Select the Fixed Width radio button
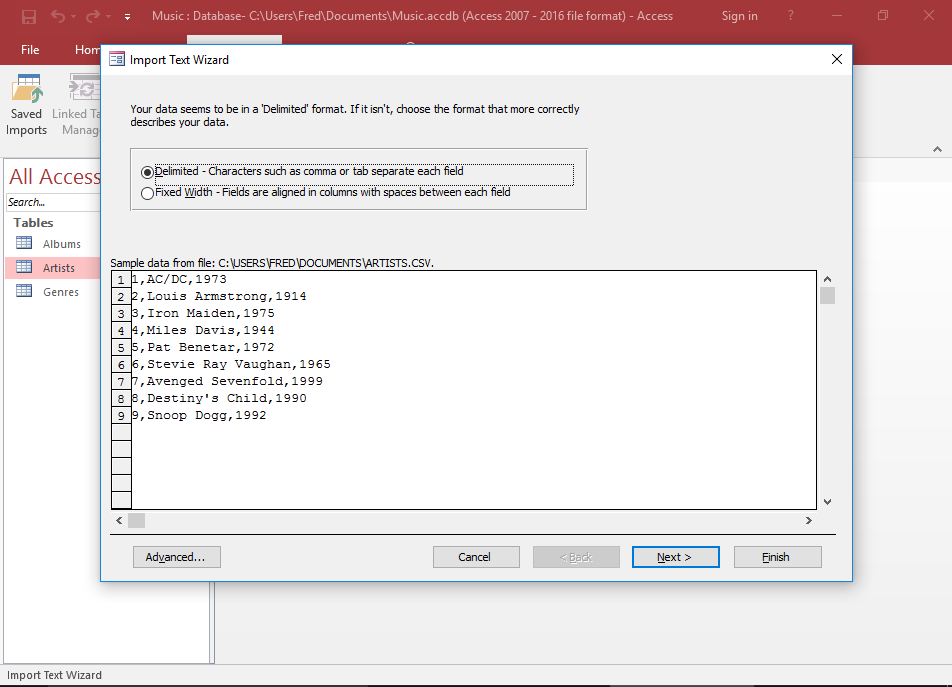The width and height of the screenshot is (952, 687). [147, 194]
